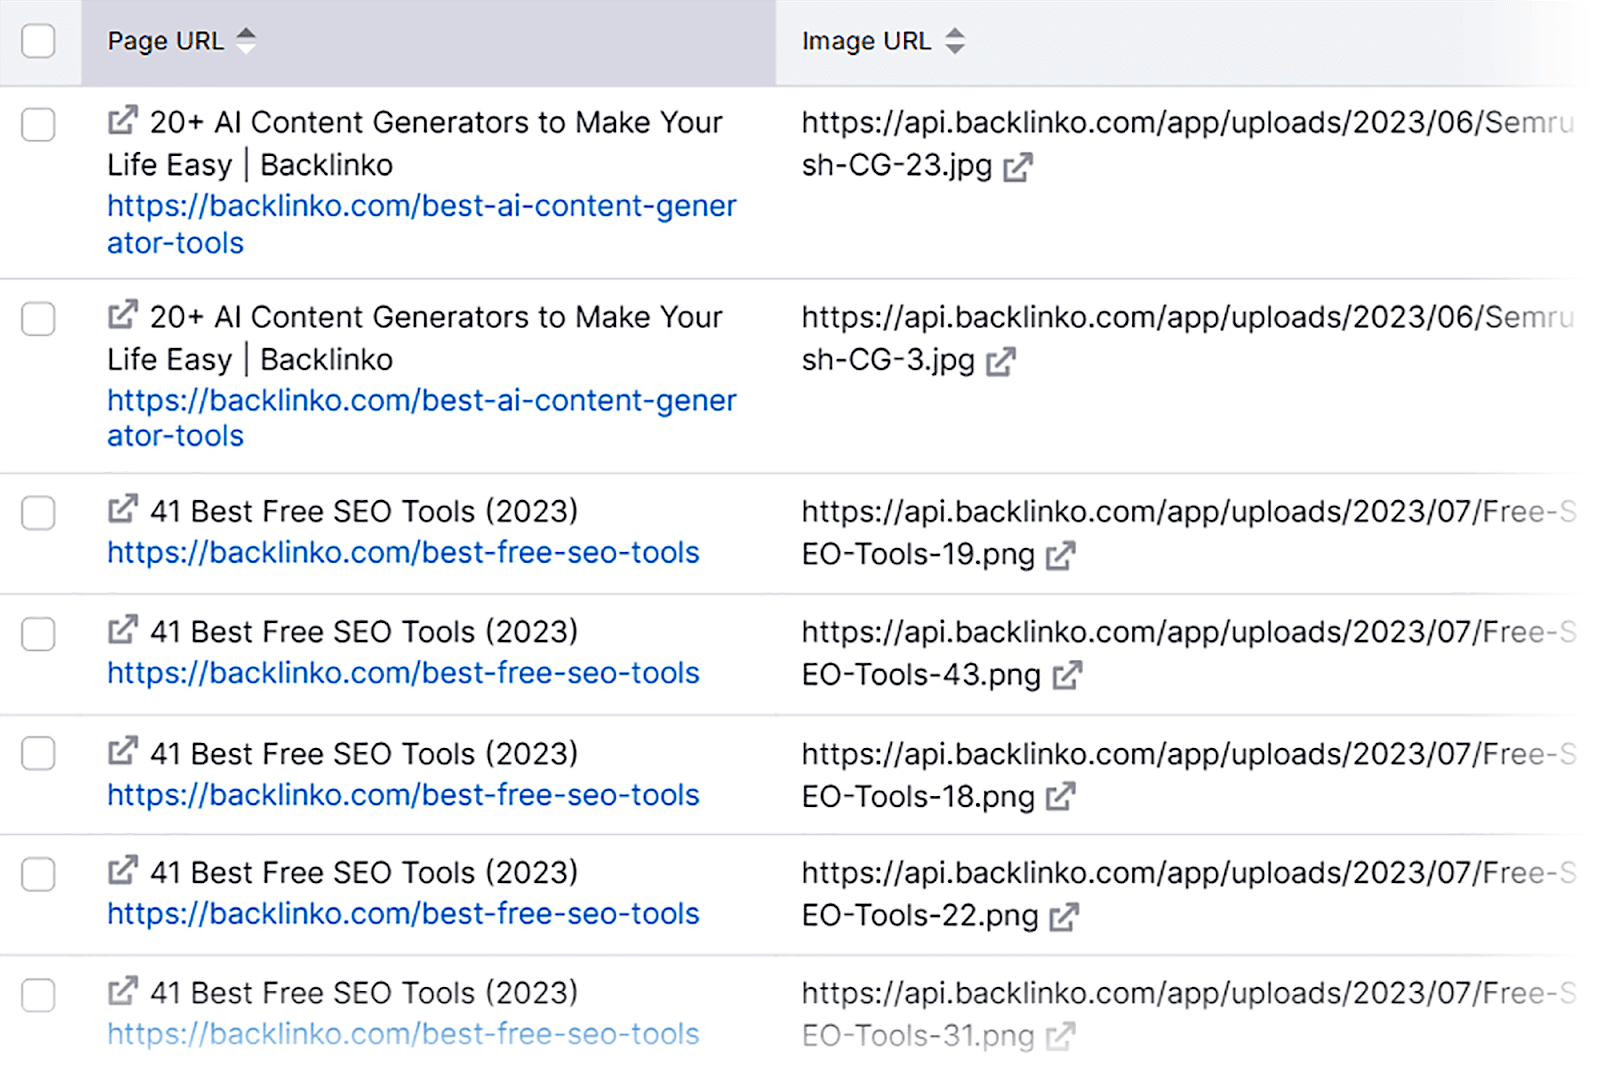Open Semrush-CG-3.jpg image in new tab
Image resolution: width=1600 pixels, height=1083 pixels.
1001,361
